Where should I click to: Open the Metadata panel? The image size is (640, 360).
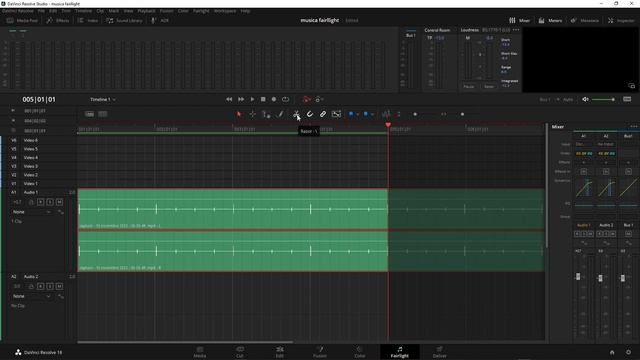point(584,20)
